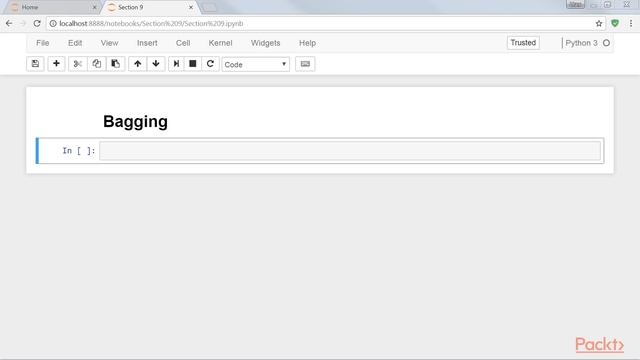The height and width of the screenshot is (360, 640).
Task: Go back with browser back arrow
Action: click(9, 24)
